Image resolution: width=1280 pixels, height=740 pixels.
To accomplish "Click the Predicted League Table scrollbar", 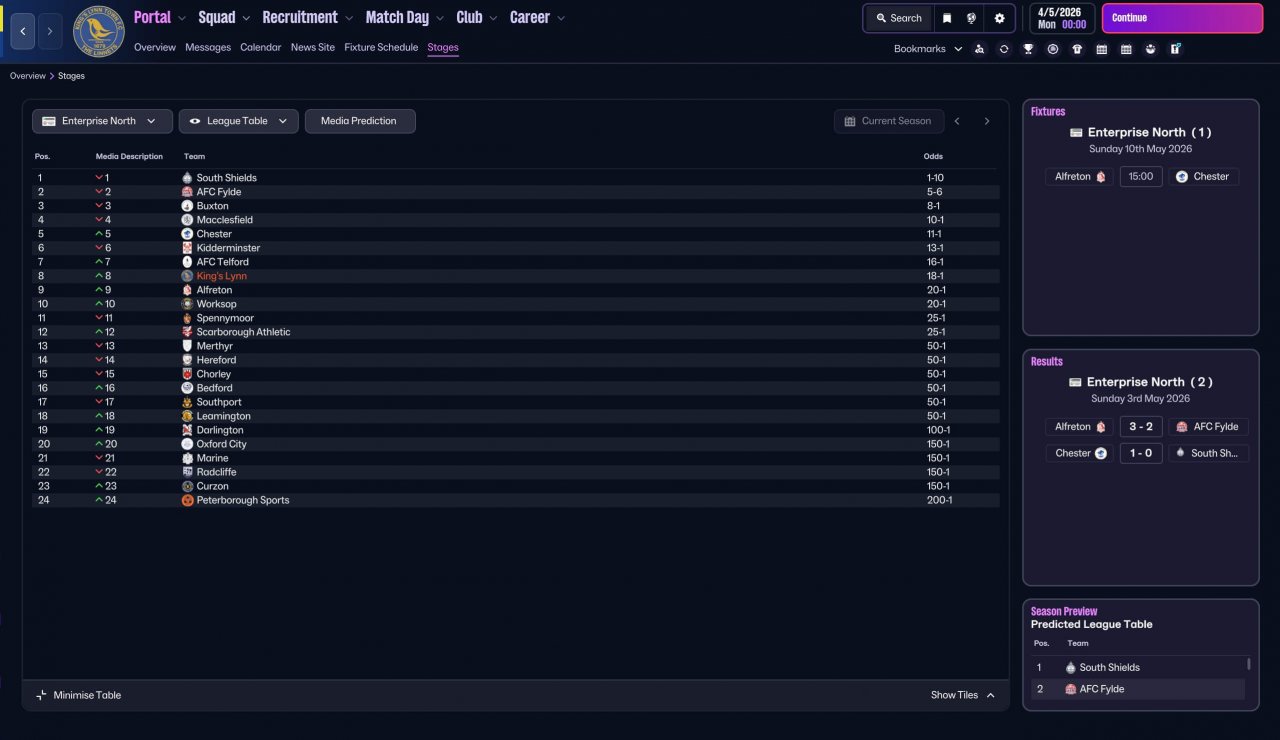I will [x=1249, y=664].
